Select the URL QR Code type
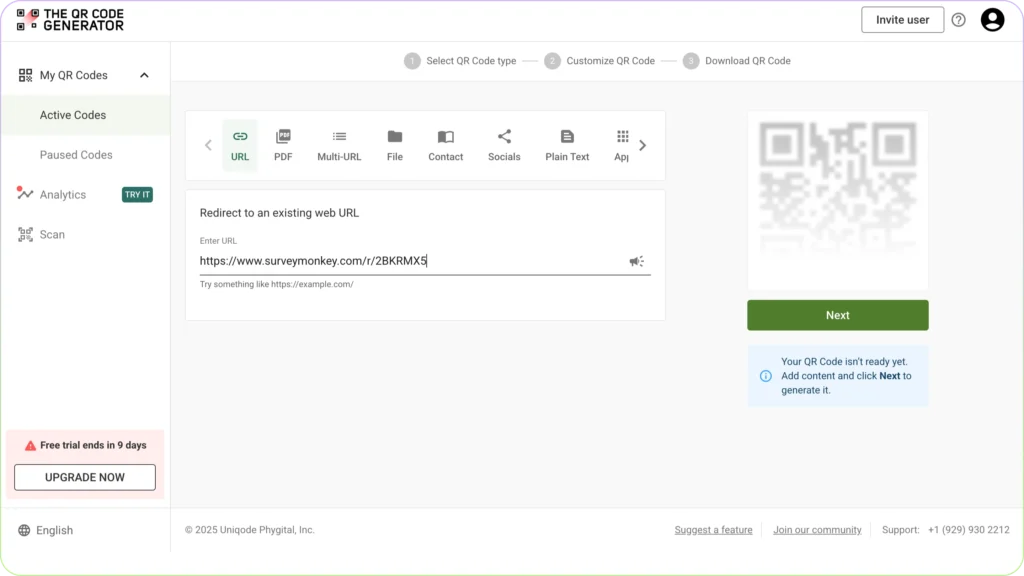Image resolution: width=1024 pixels, height=576 pixels. point(240,145)
